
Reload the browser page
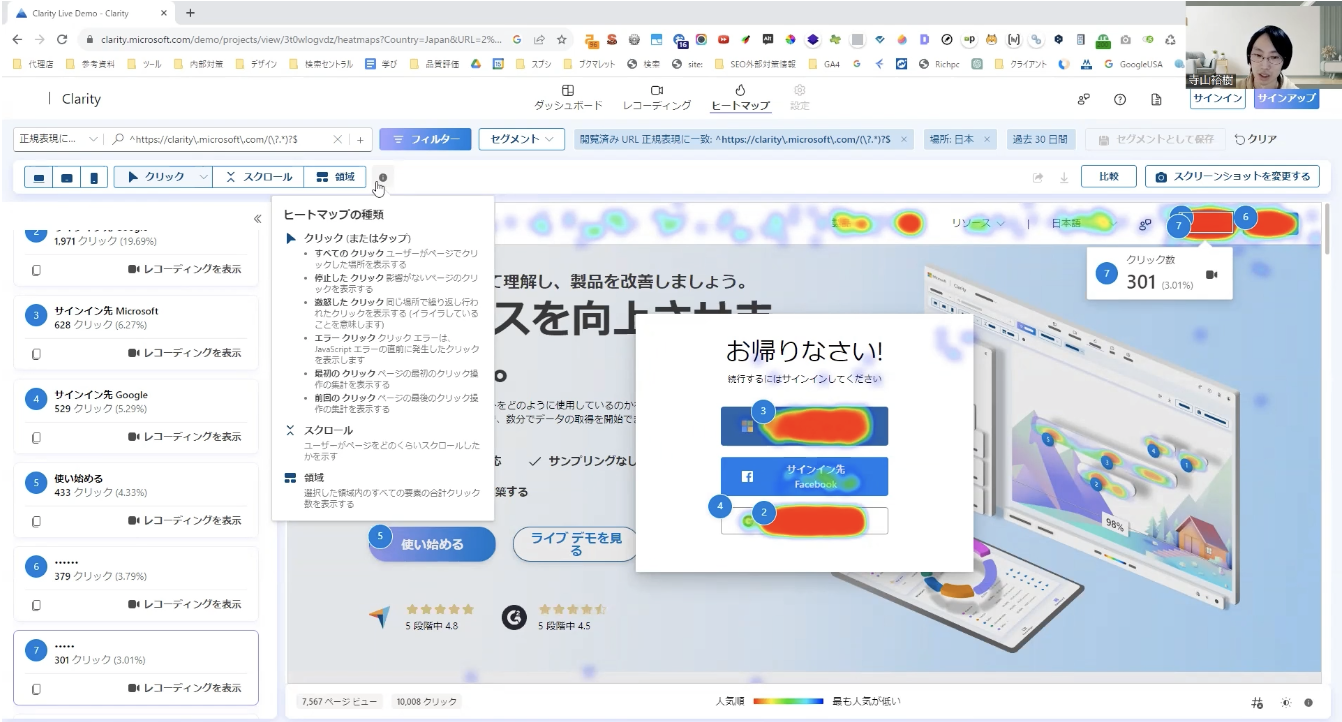pos(62,40)
